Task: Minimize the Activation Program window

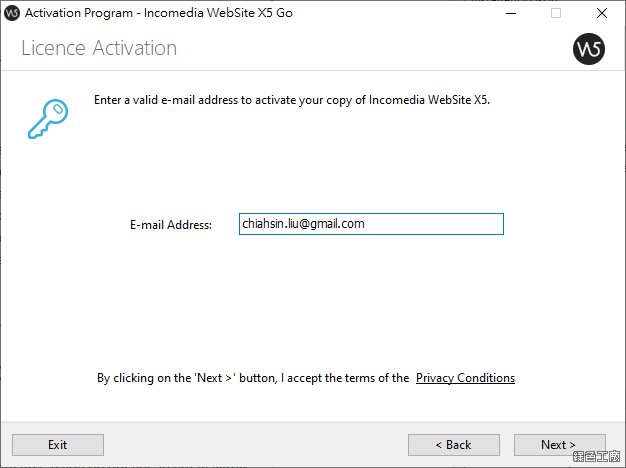Action: tap(511, 13)
